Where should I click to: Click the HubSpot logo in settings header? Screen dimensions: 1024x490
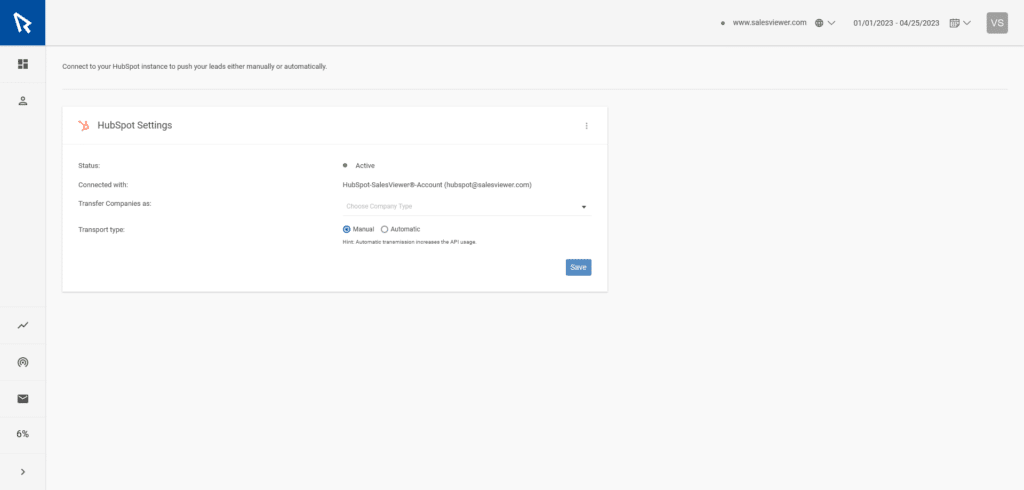(84, 126)
